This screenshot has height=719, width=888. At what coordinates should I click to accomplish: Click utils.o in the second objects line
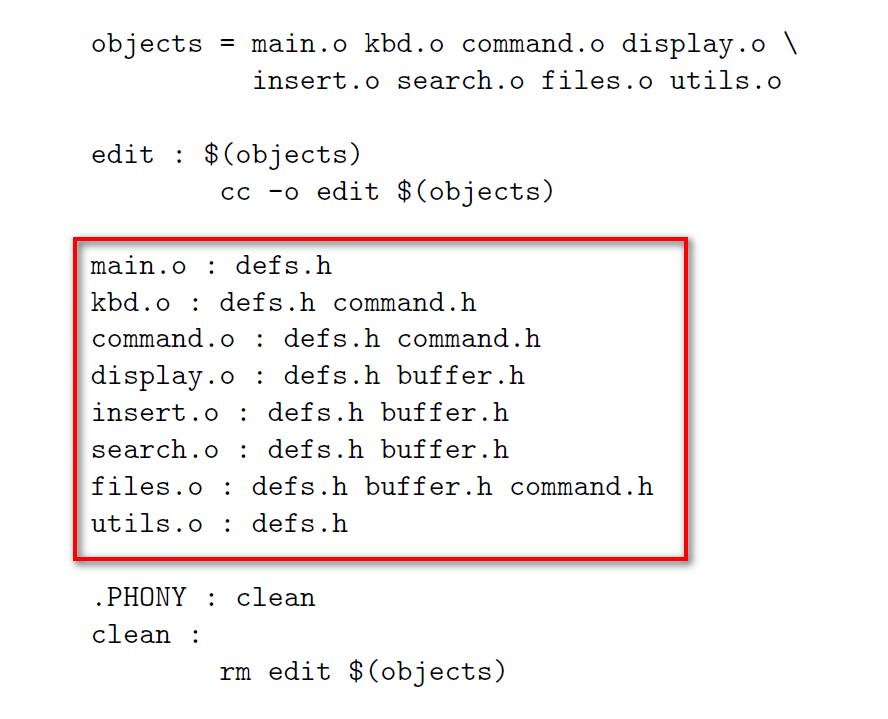726,80
